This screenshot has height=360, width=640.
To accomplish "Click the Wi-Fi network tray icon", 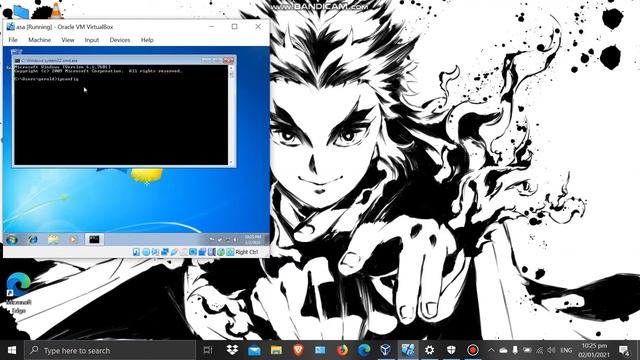I will 539,350.
